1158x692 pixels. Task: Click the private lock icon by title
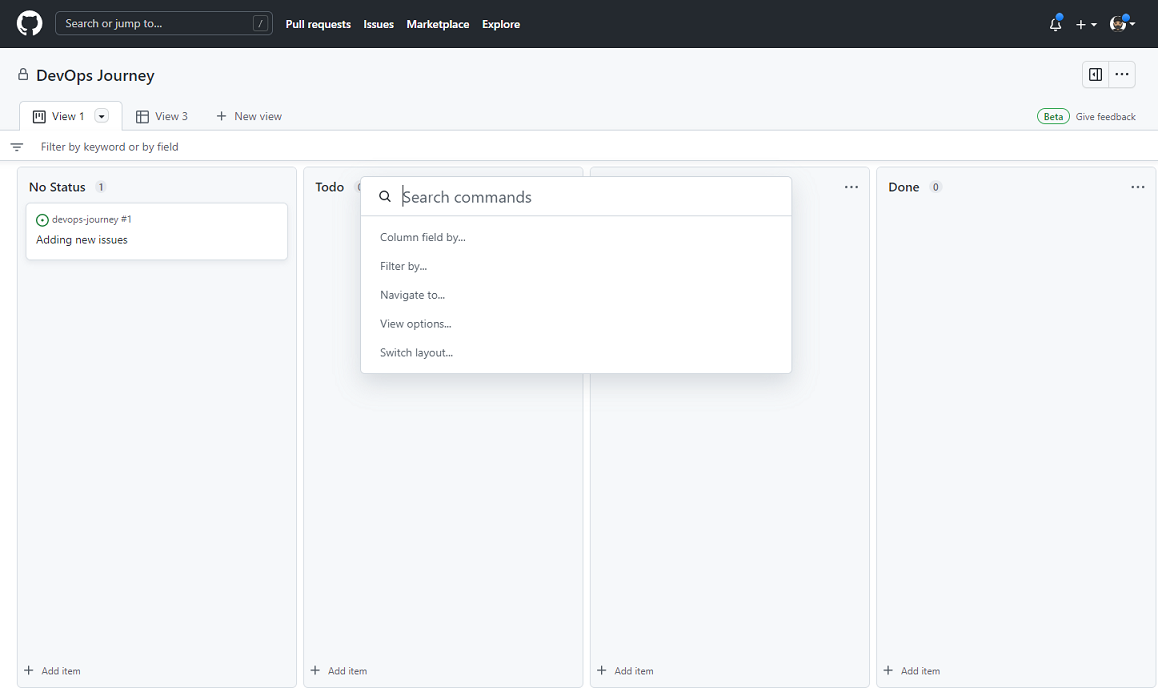(x=23, y=75)
